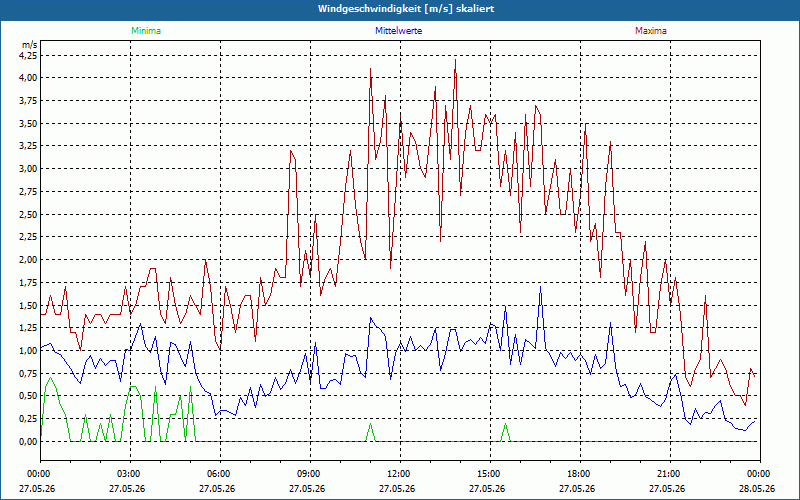Image resolution: width=800 pixels, height=500 pixels.
Task: Click the 4,00 value on the y-axis
Action: click(28, 78)
